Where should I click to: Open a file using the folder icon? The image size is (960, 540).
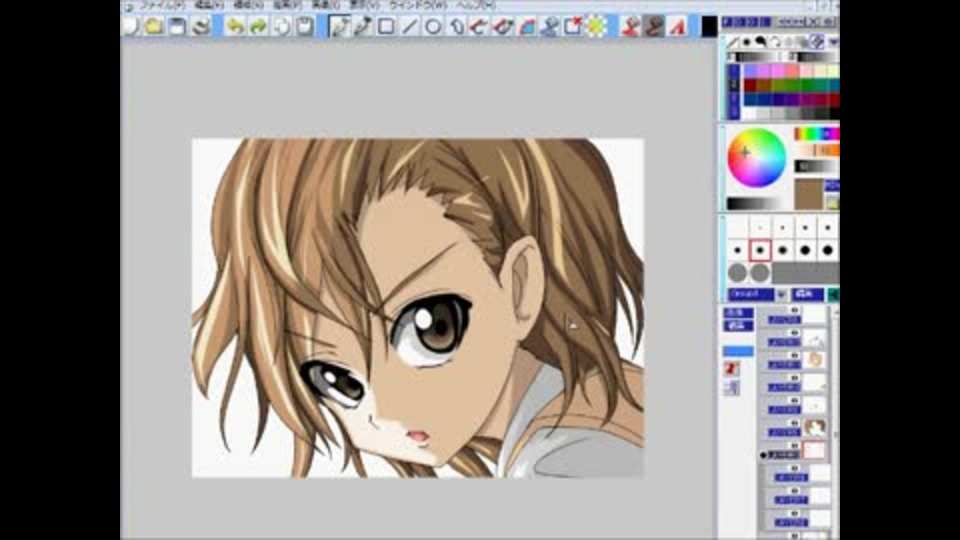coord(153,26)
